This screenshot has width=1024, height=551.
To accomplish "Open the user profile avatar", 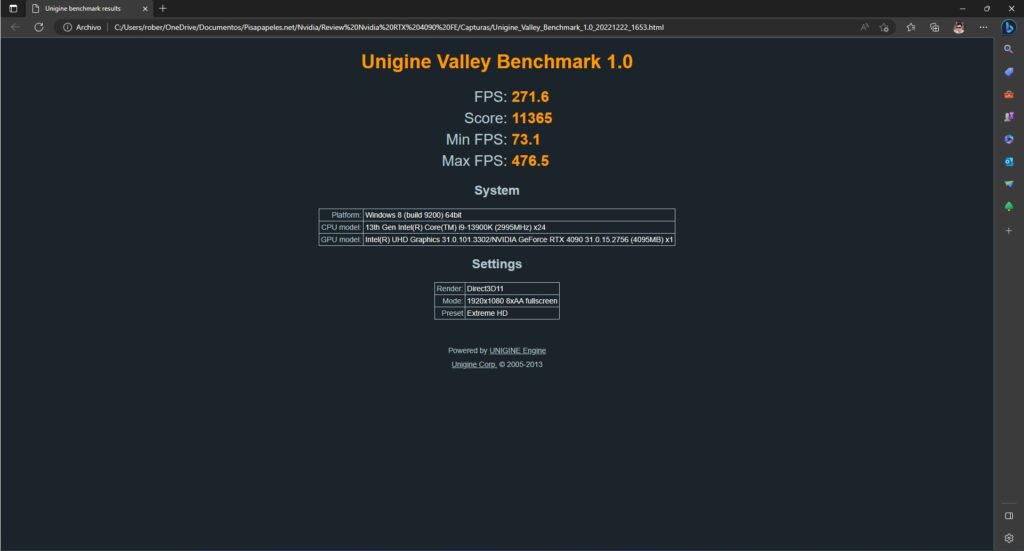I will 958,27.
